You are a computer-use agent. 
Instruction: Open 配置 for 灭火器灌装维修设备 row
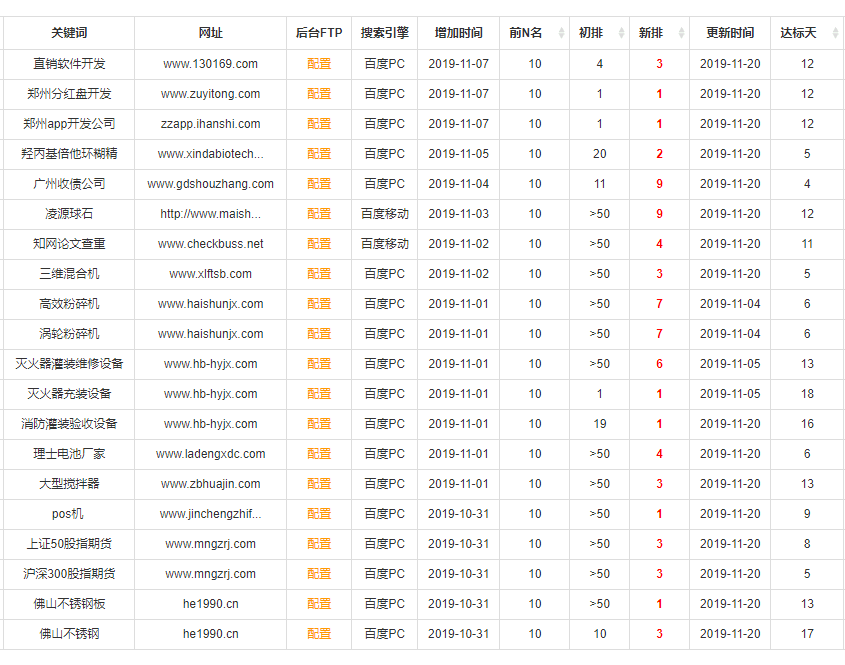pyautogui.click(x=319, y=364)
